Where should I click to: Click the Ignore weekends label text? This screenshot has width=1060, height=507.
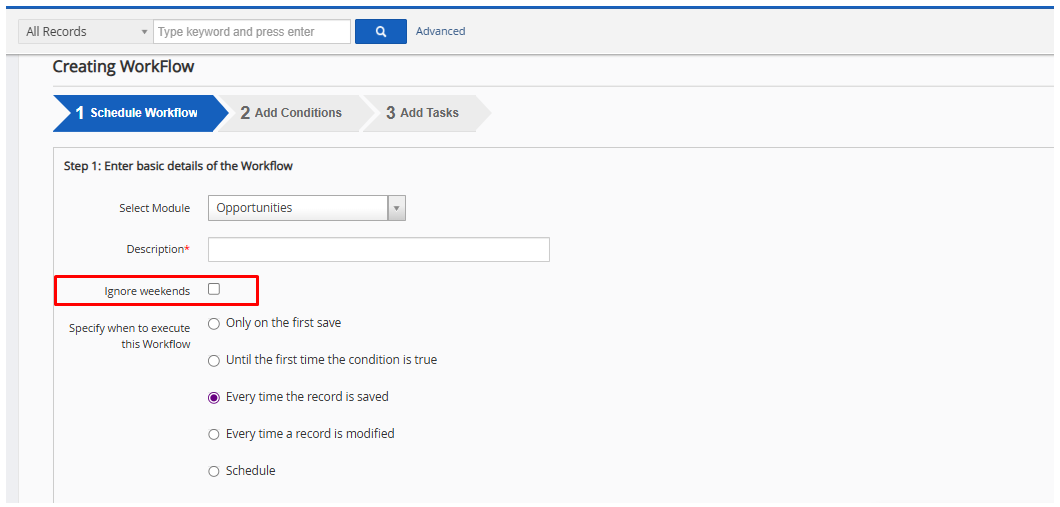click(147, 291)
